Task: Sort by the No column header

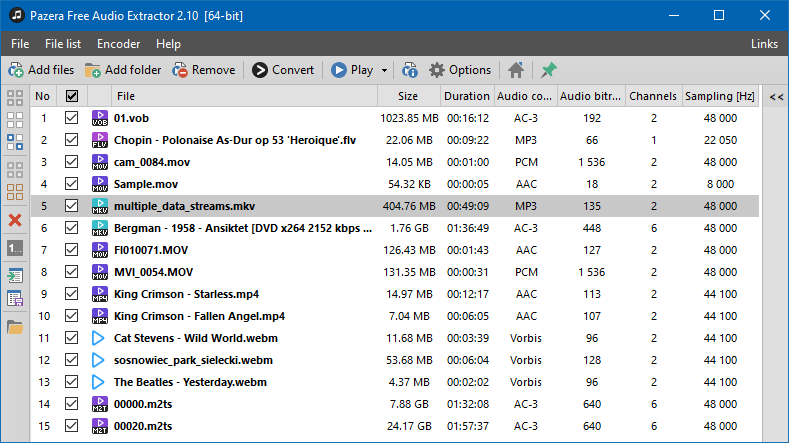Action: click(43, 96)
